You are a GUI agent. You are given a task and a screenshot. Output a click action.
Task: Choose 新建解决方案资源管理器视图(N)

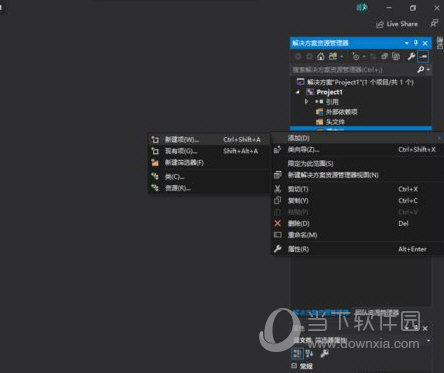pos(358,175)
